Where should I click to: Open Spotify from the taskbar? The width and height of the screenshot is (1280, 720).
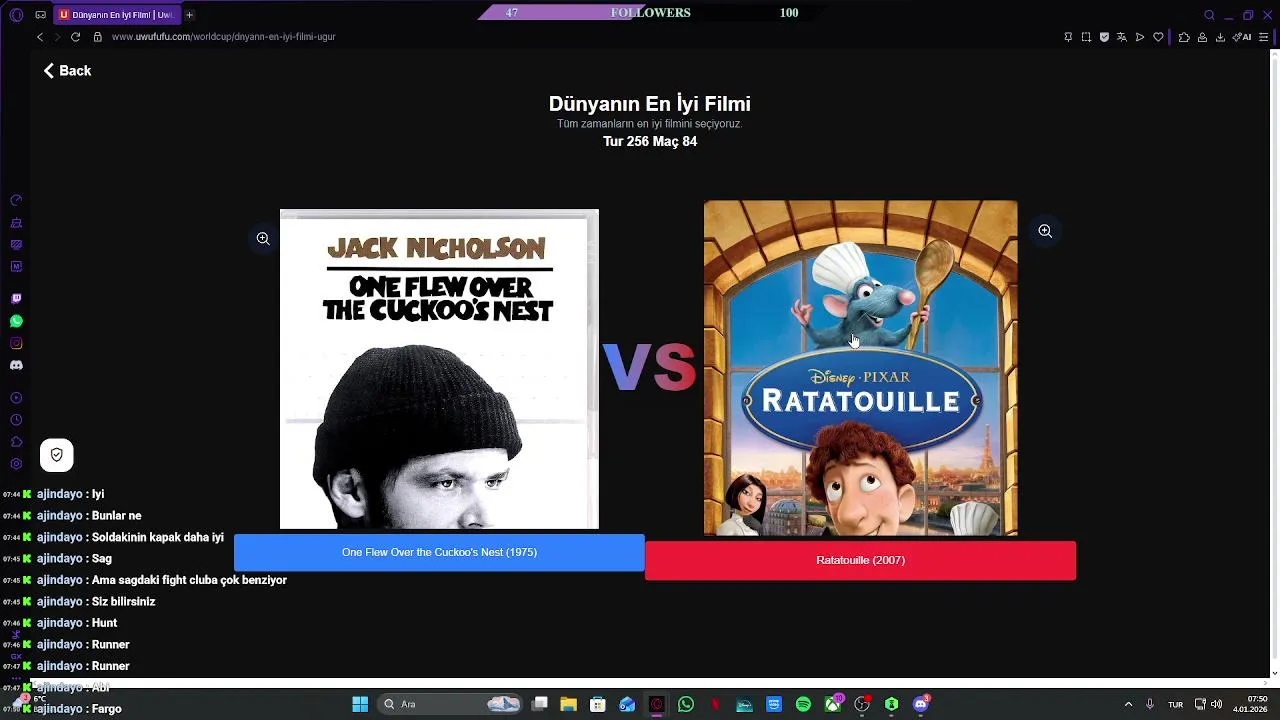803,704
